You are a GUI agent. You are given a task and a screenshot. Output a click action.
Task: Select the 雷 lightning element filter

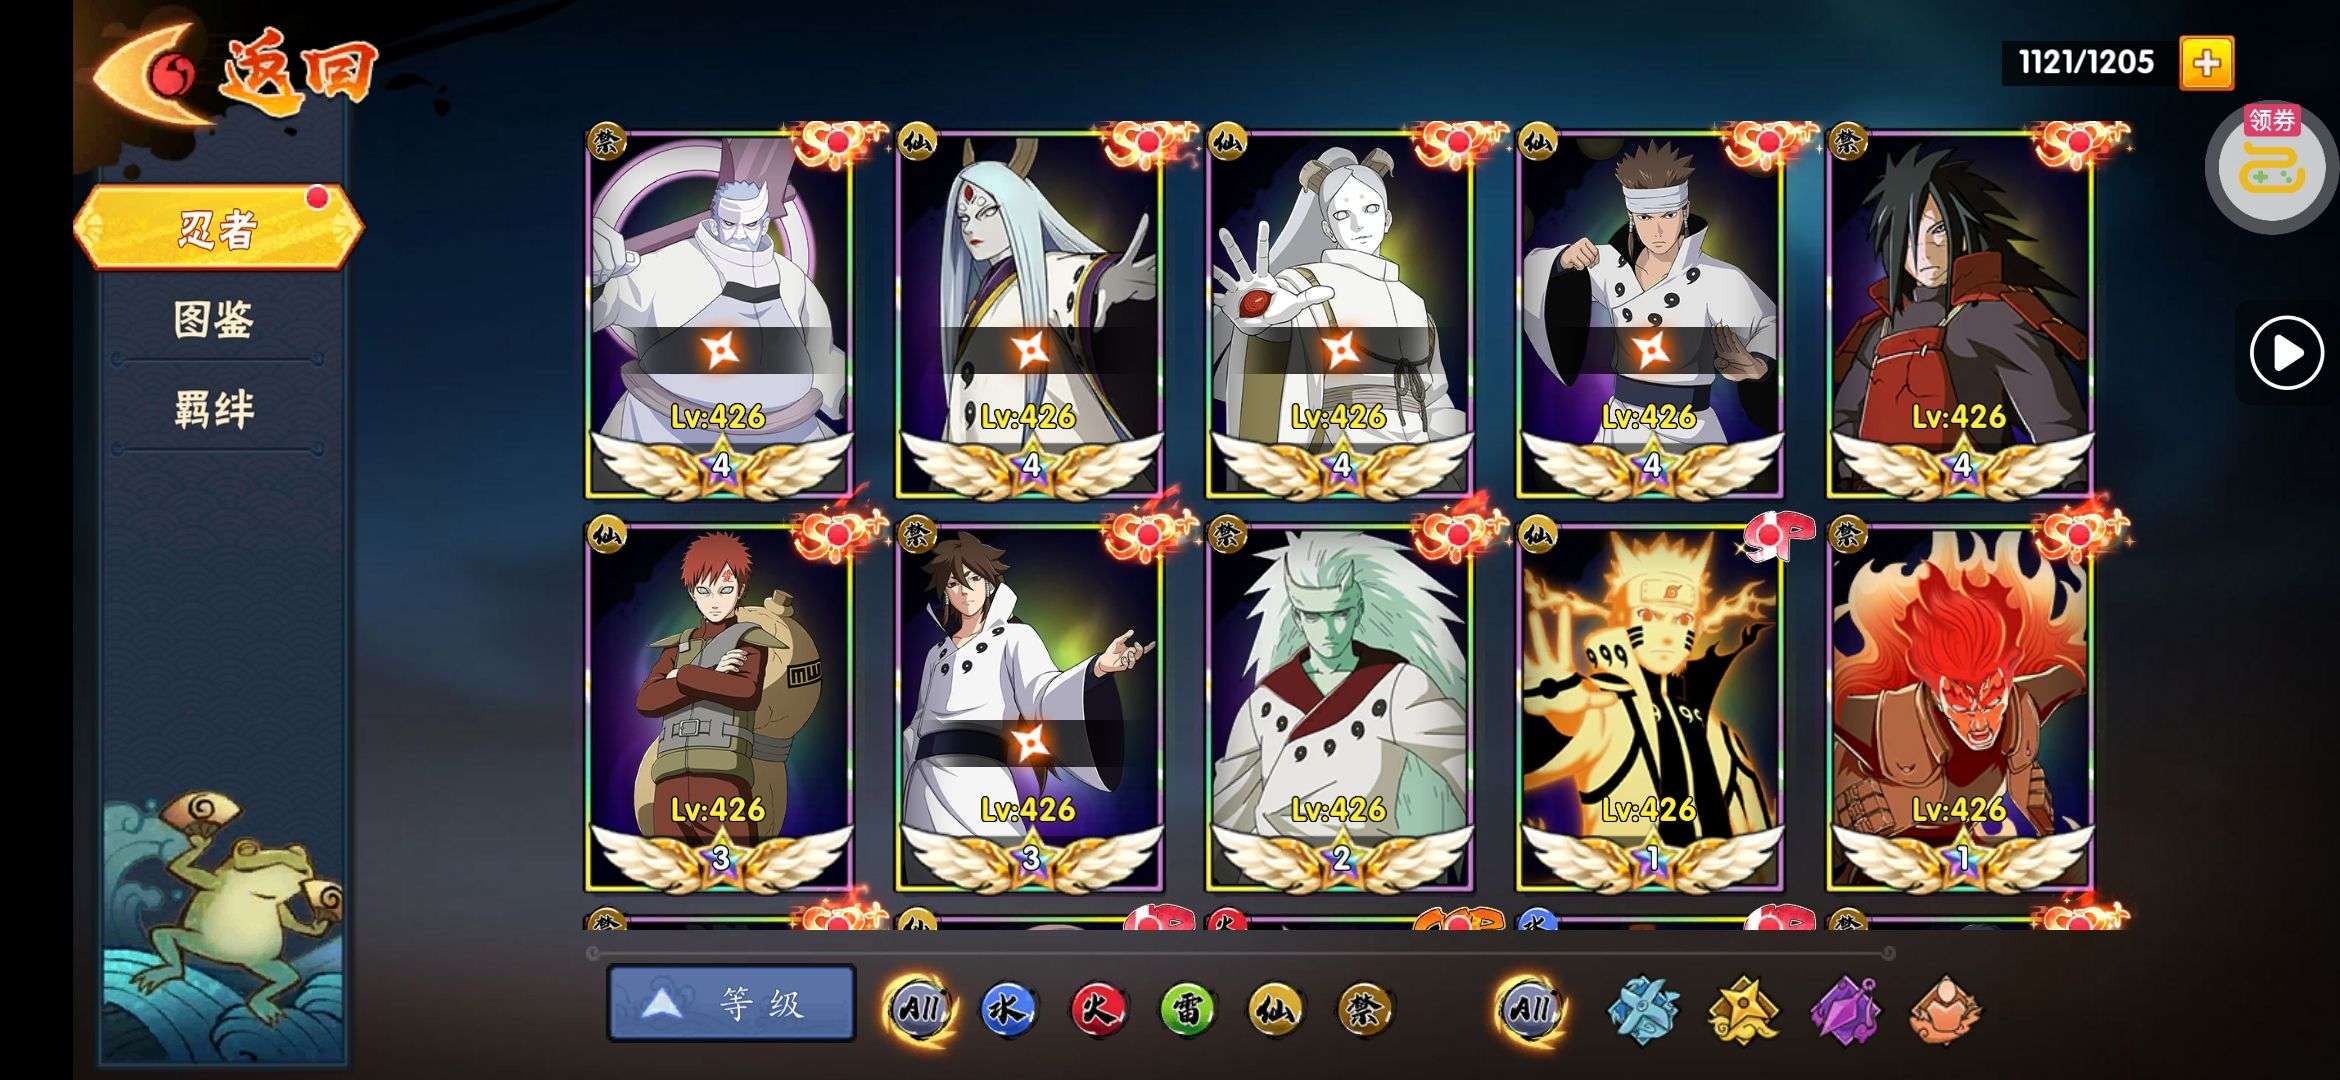[x=1186, y=1009]
